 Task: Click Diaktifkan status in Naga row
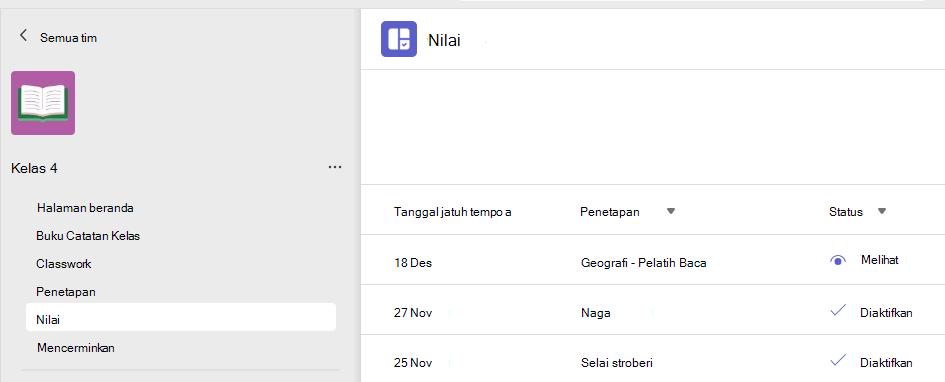tap(886, 313)
